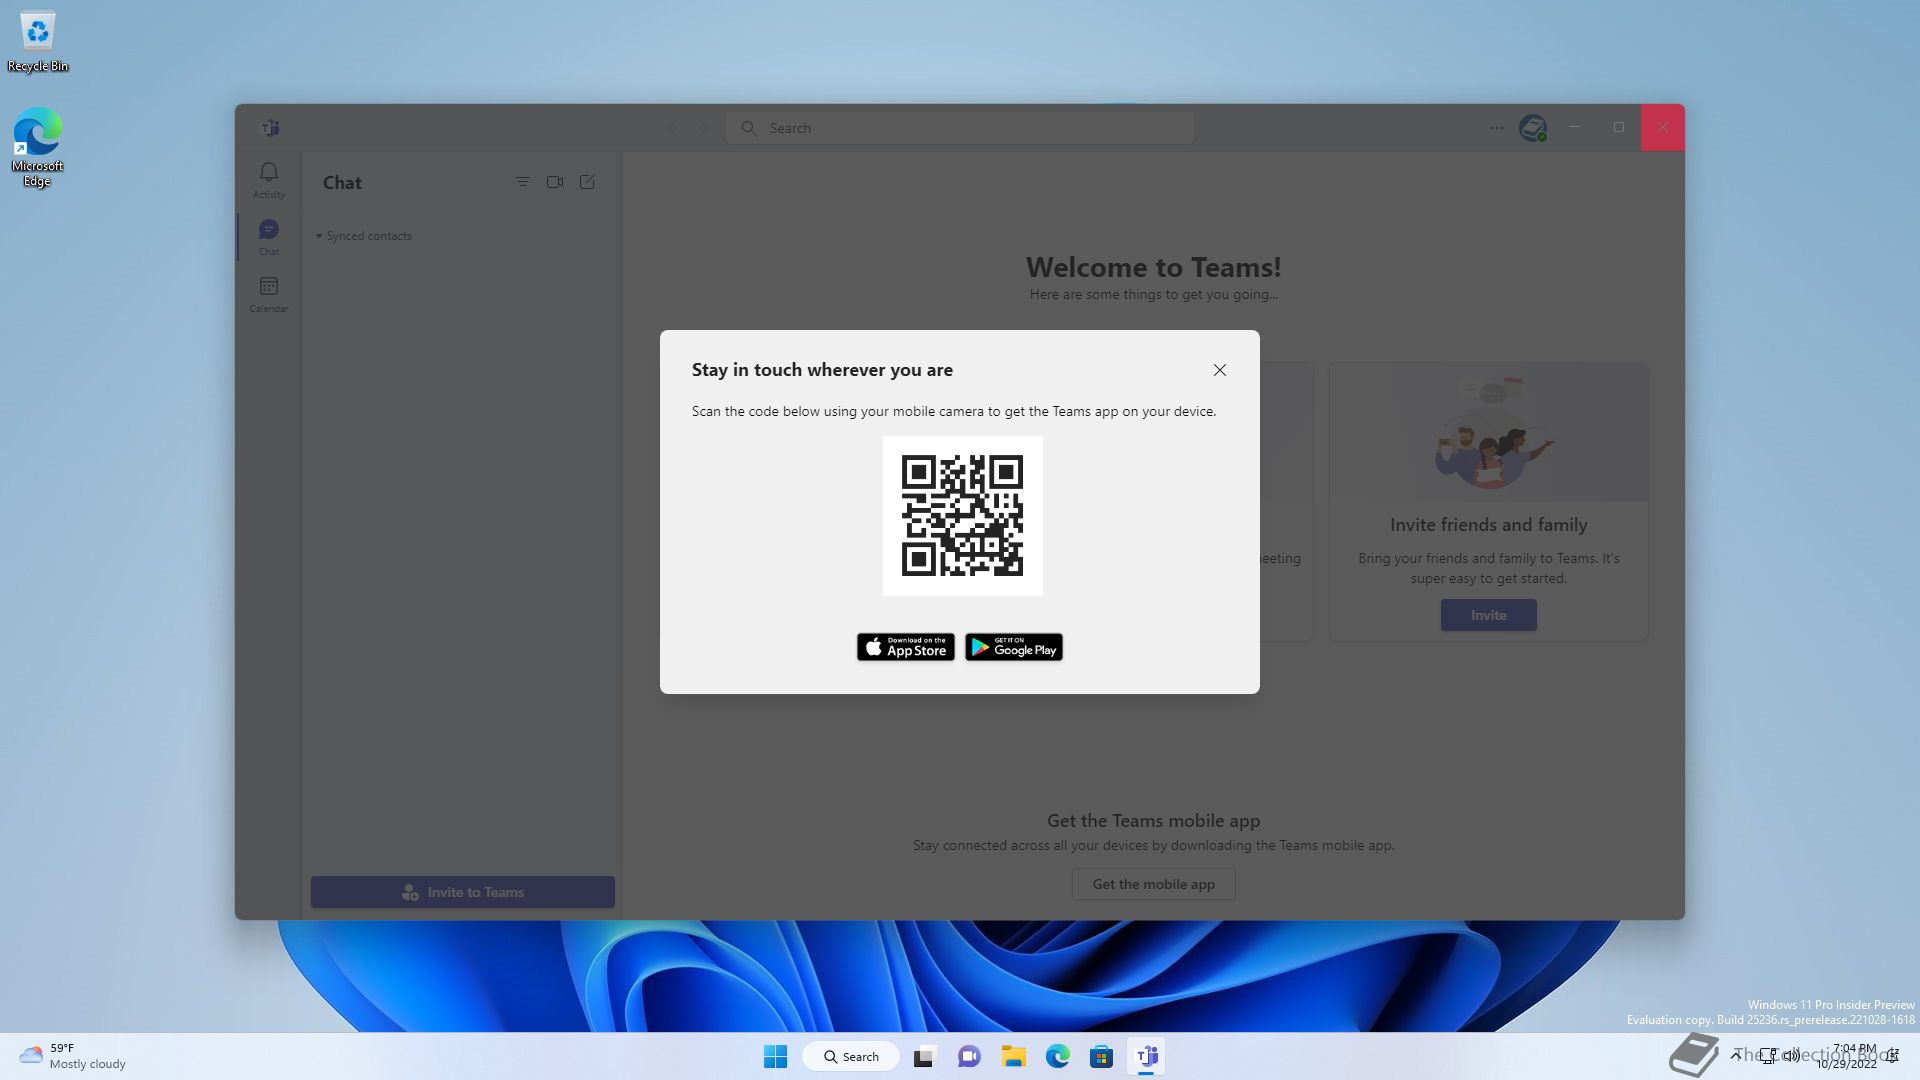Close the Teams window
Viewport: 1920px width, 1080px height.
1663,127
